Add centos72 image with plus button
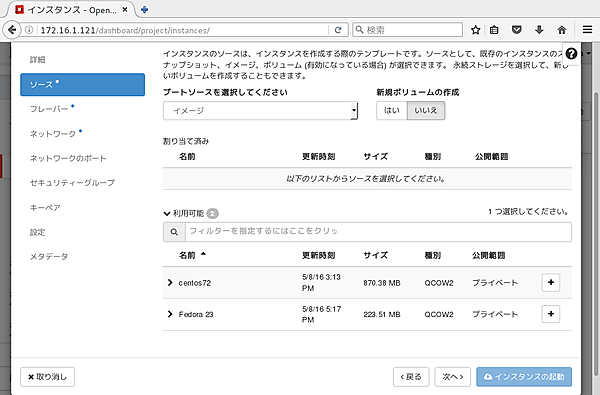 pos(551,282)
